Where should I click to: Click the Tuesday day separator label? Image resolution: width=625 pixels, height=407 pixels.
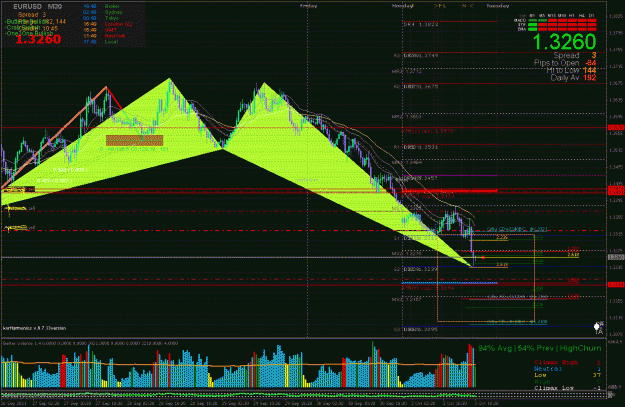tap(498, 6)
